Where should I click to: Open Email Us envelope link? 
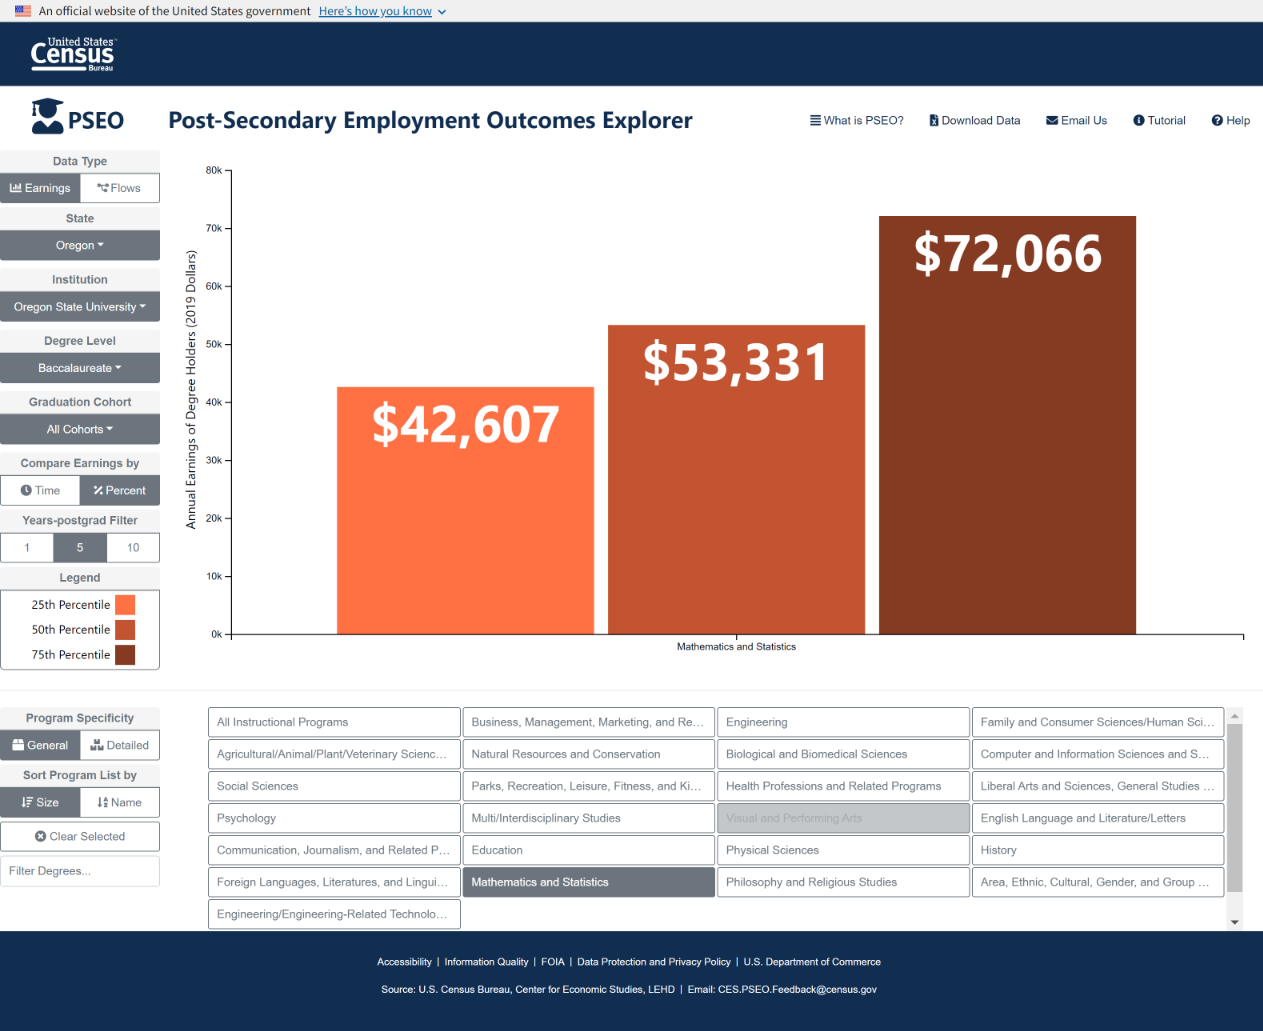(1076, 121)
